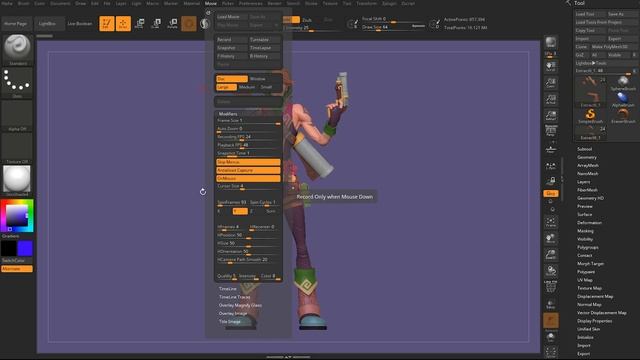Select Small movie size
640x360 pixels.
(x=269, y=87)
